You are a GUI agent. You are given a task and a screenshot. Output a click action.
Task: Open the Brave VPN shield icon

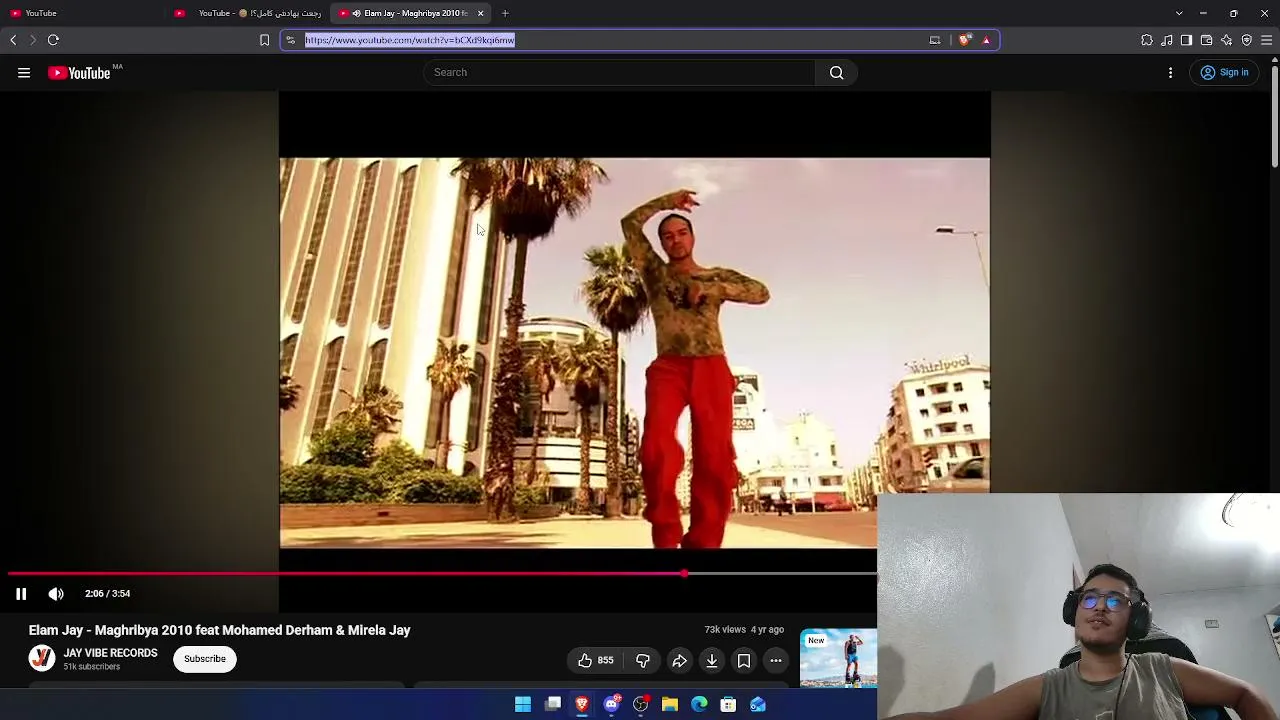point(1246,40)
